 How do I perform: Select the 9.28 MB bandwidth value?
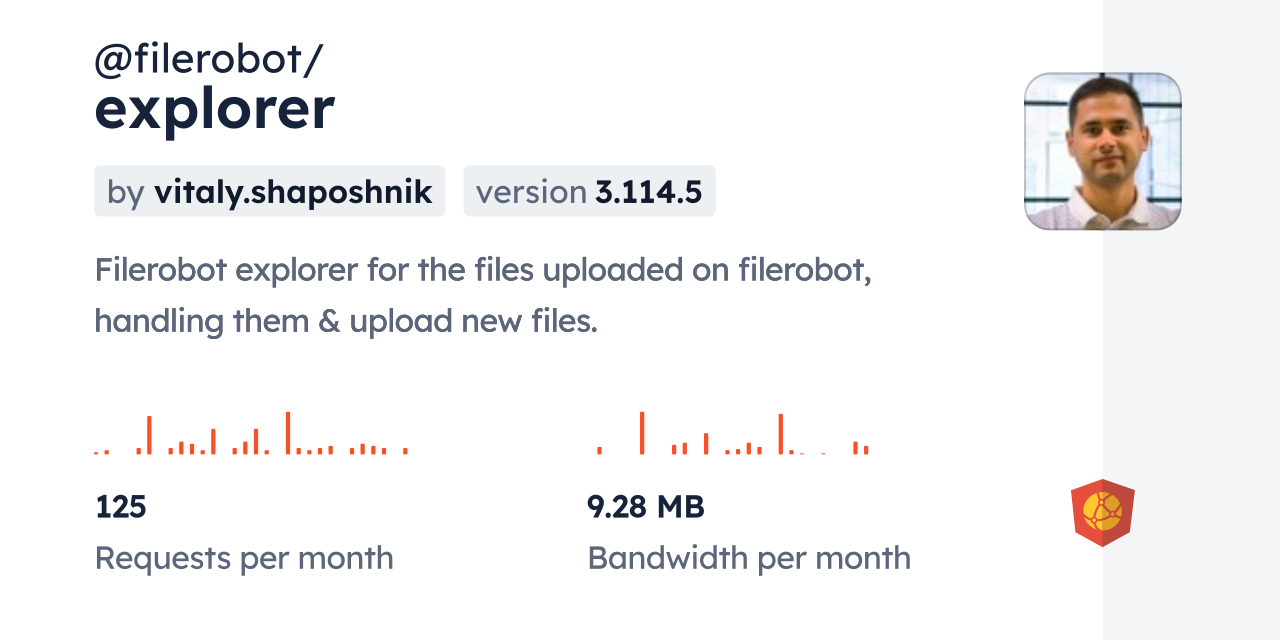click(646, 507)
